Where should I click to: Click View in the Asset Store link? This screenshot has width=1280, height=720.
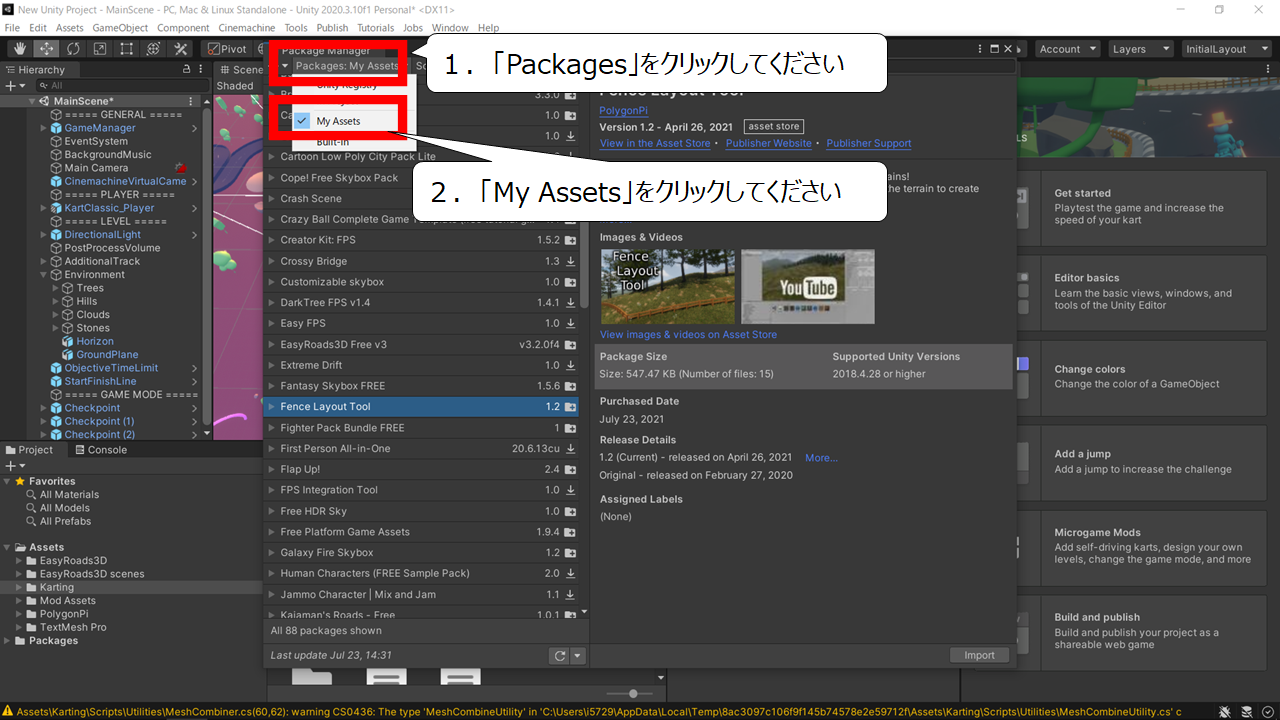click(x=655, y=144)
